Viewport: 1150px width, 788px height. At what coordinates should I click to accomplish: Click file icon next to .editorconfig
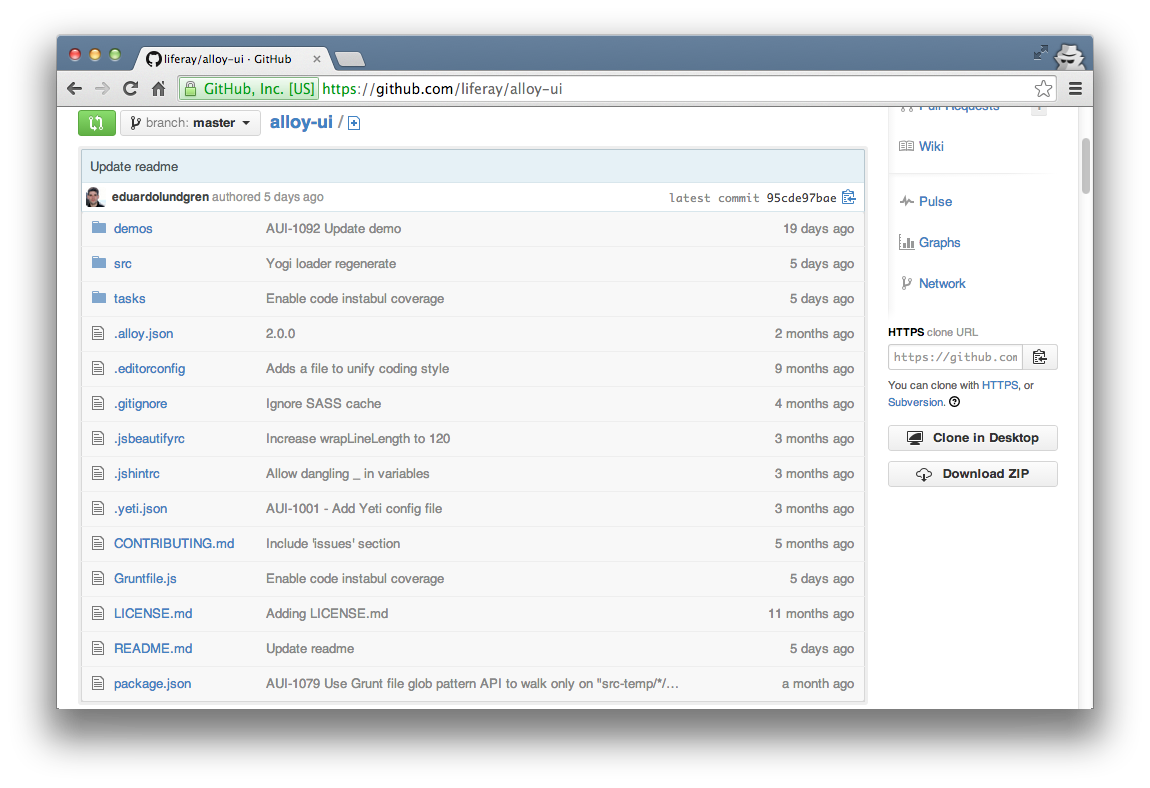(98, 368)
